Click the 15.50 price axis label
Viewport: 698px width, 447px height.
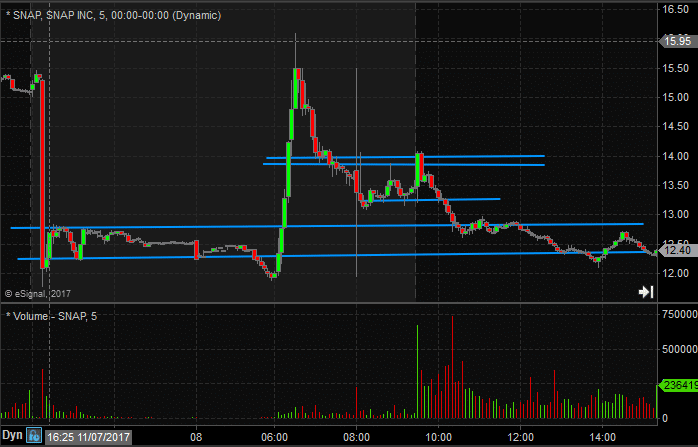pos(676,68)
